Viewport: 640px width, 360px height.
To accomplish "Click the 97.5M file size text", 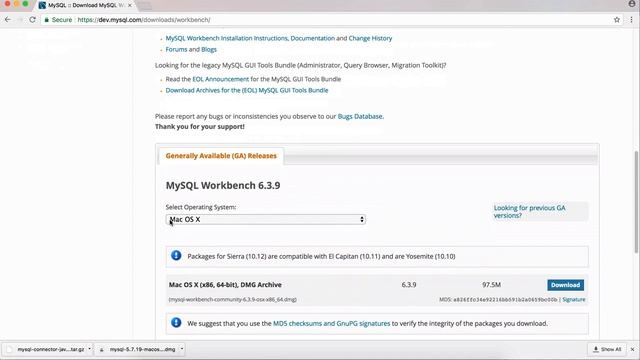I will (x=491, y=285).
